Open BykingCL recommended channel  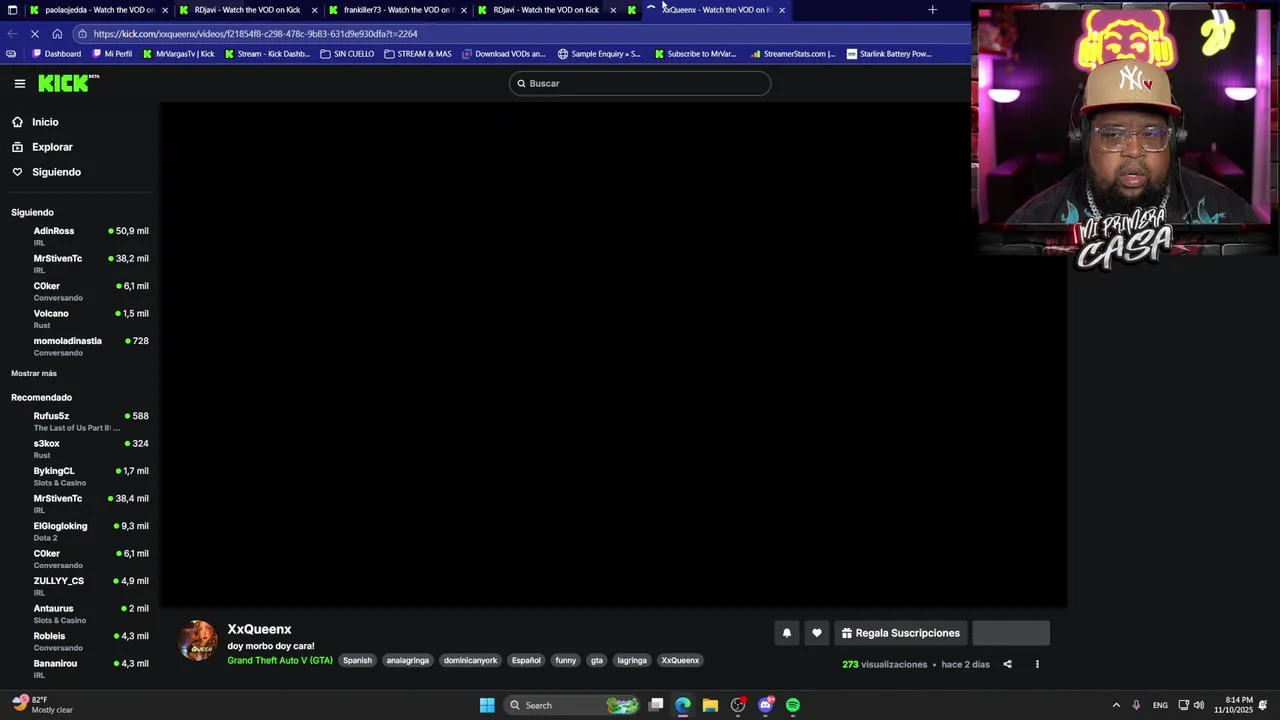(x=80, y=476)
